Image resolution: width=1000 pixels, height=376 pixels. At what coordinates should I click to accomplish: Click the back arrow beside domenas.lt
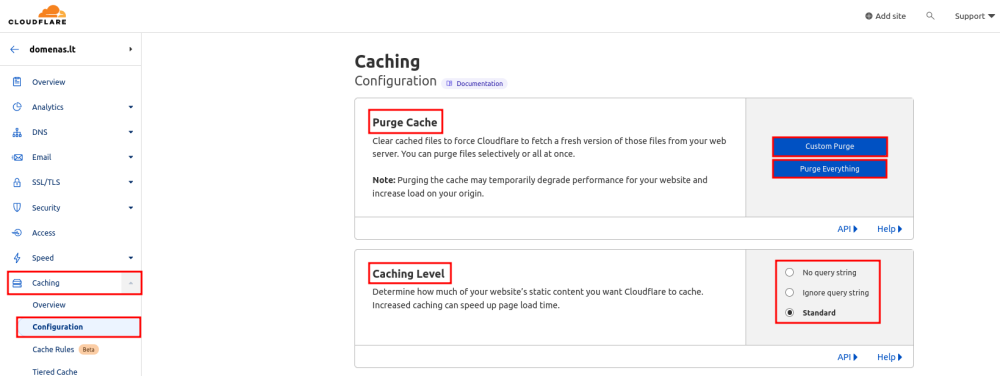[15, 49]
